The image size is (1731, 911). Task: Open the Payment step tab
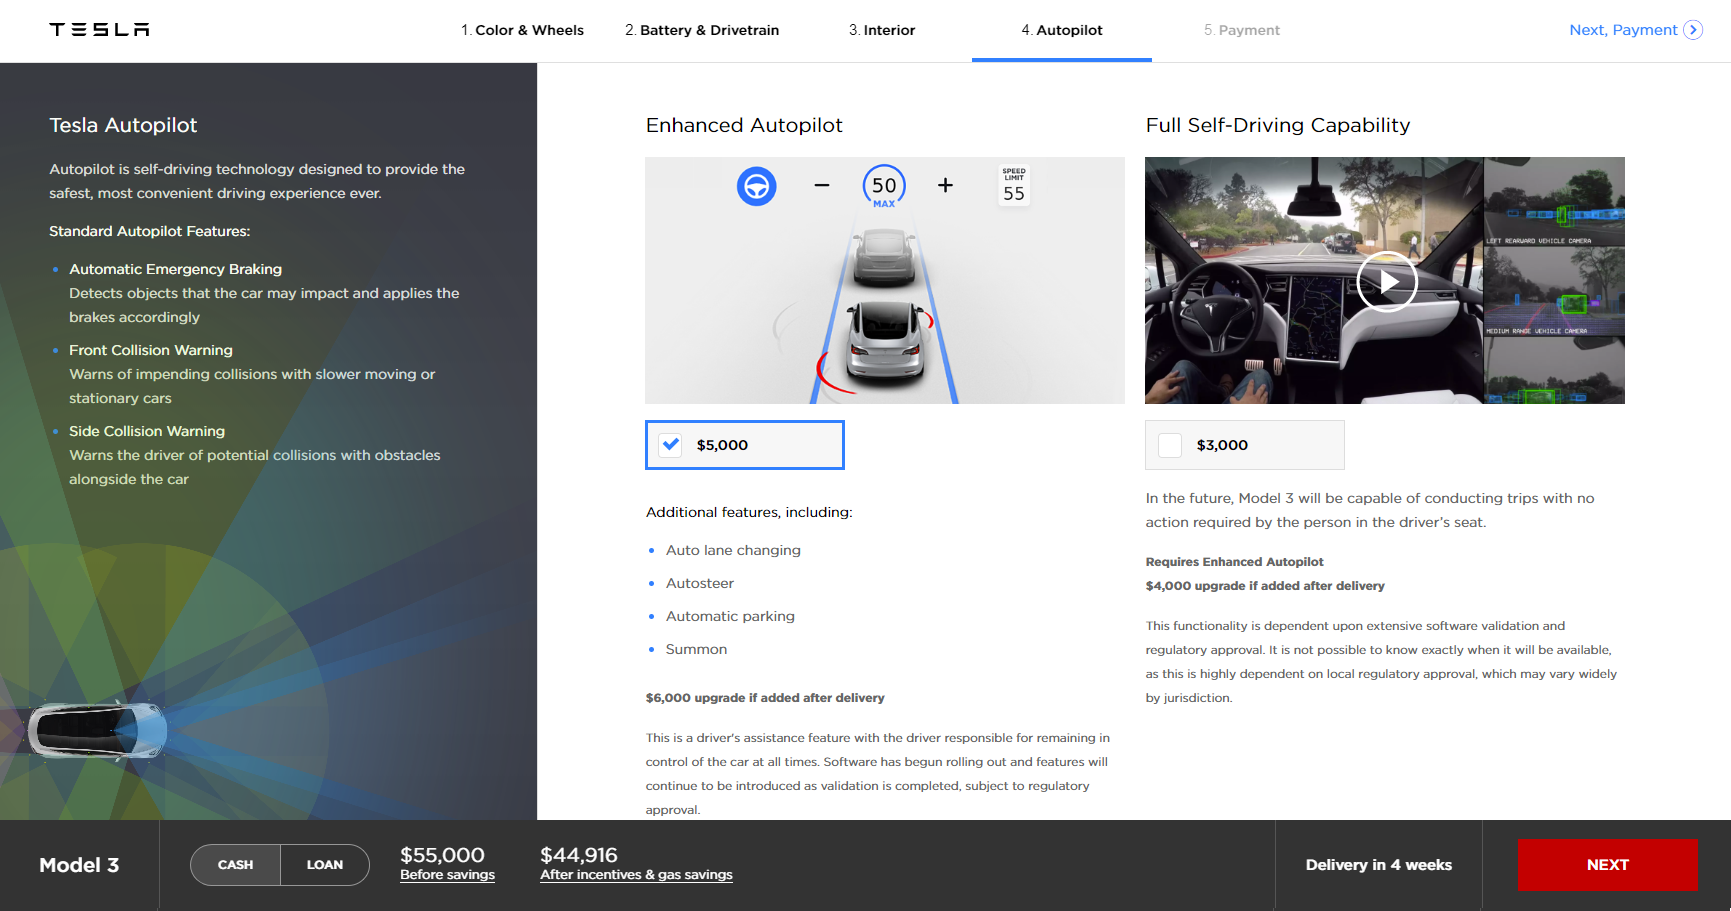1242,30
